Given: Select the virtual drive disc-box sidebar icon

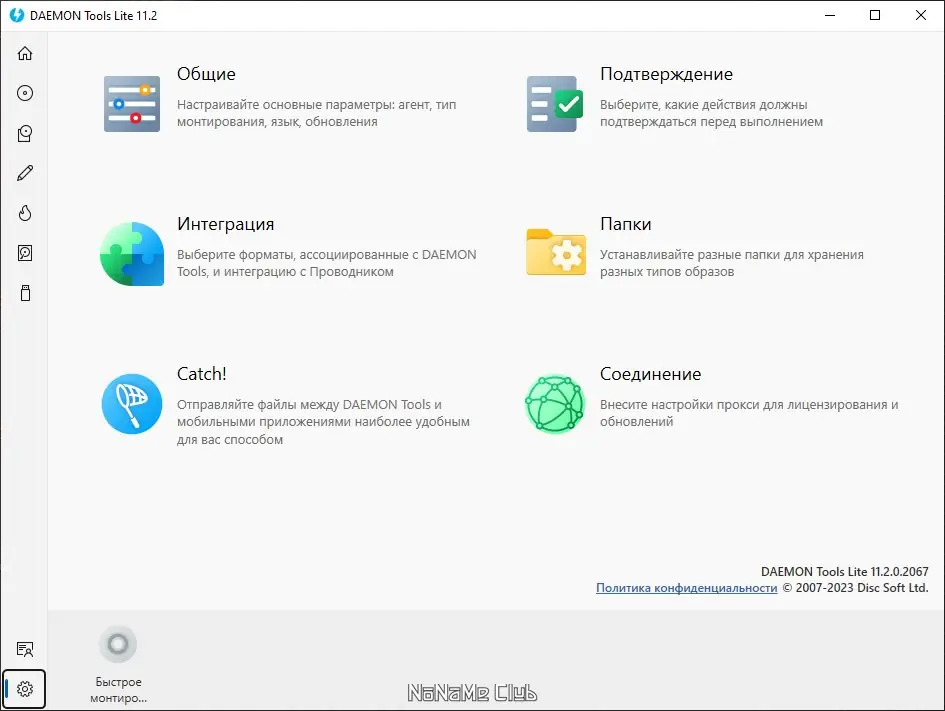Looking at the screenshot, I should pos(25,133).
